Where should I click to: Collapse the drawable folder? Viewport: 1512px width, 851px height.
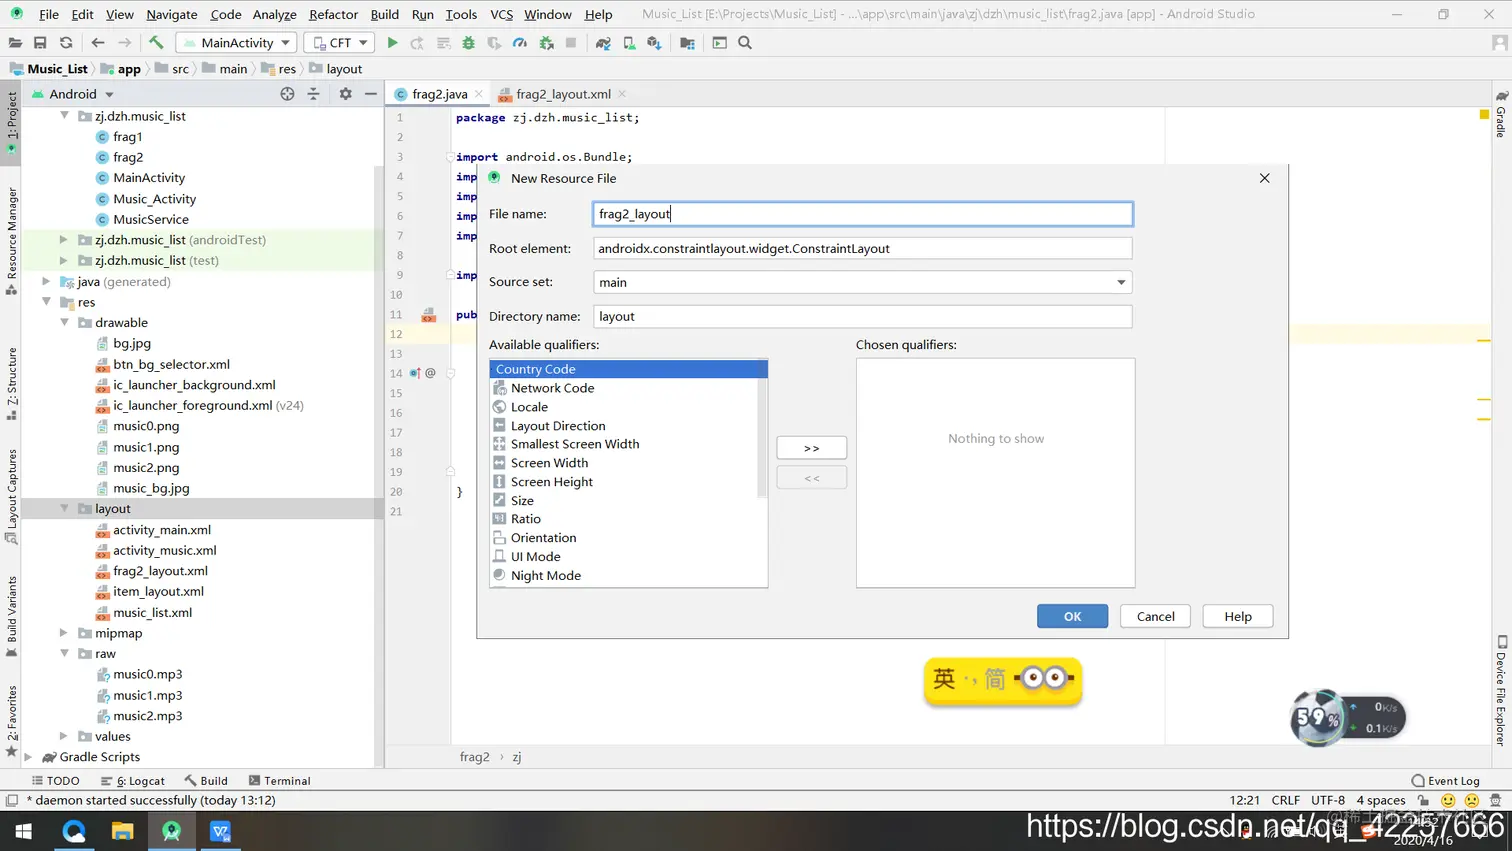point(65,323)
